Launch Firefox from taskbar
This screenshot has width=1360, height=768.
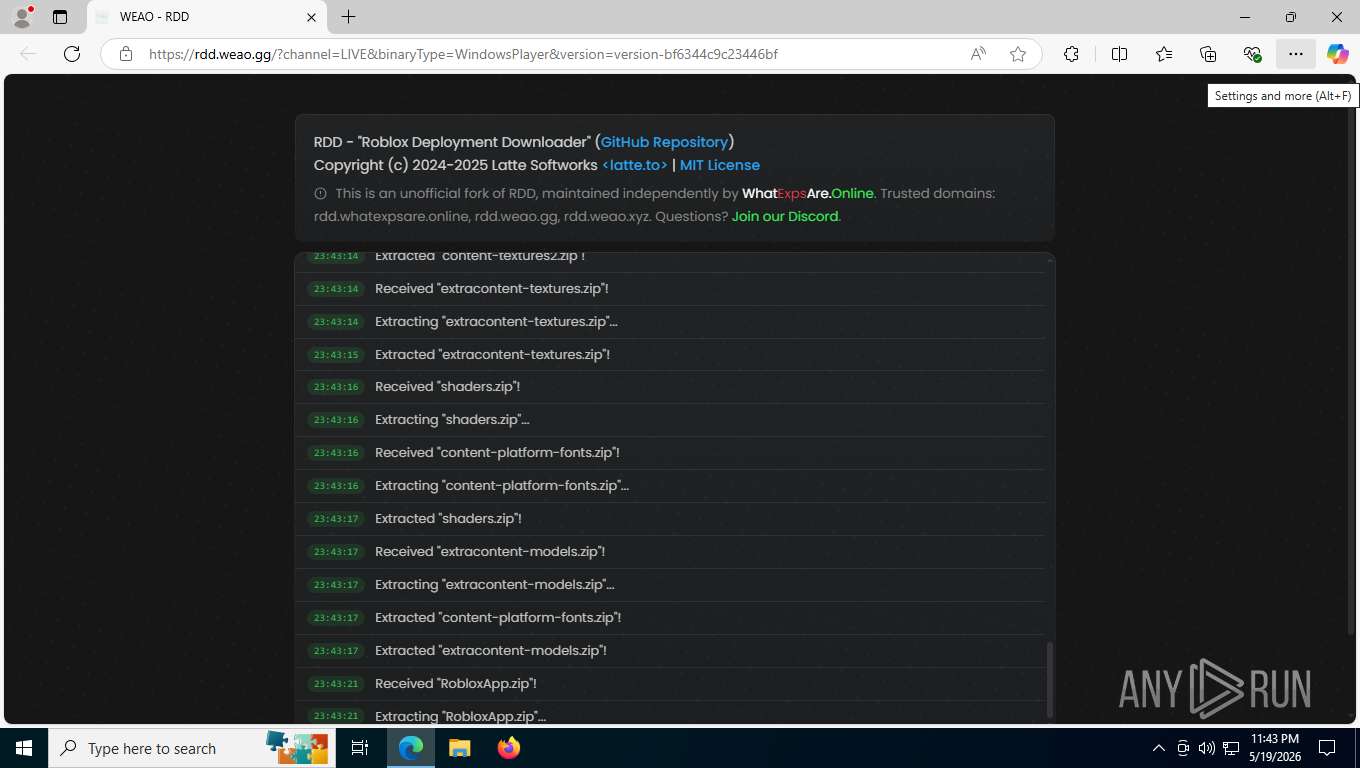click(508, 748)
